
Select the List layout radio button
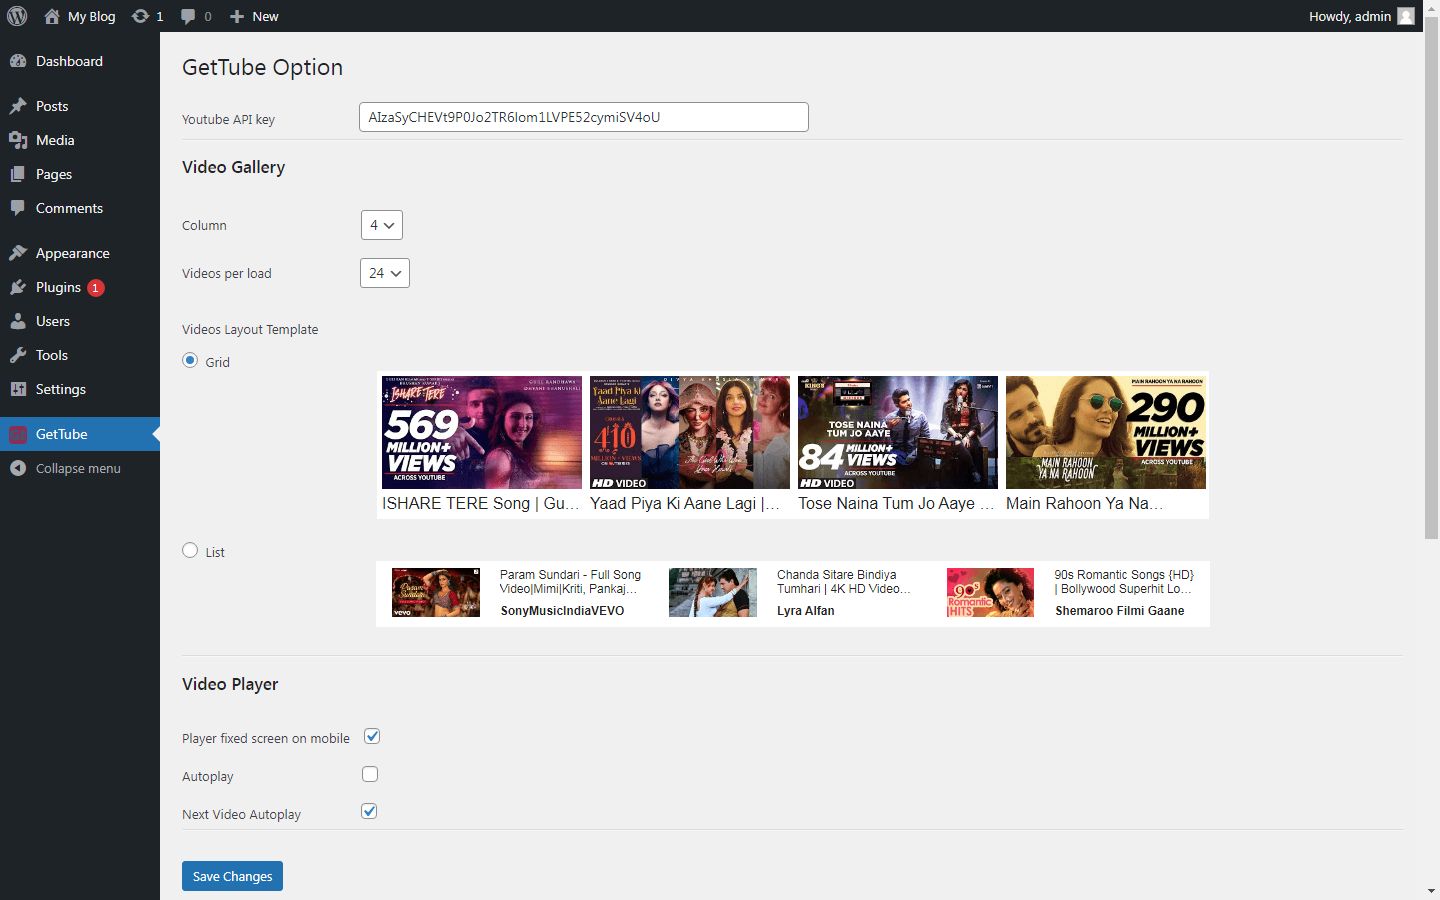point(190,550)
